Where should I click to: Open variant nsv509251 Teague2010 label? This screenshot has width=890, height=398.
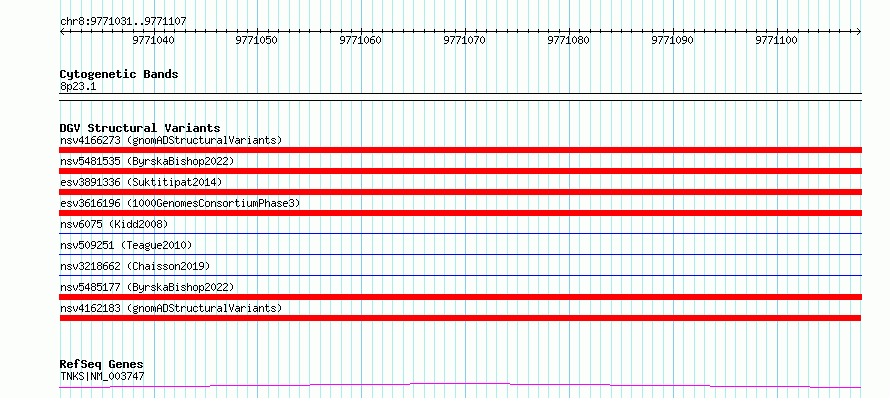126,245
